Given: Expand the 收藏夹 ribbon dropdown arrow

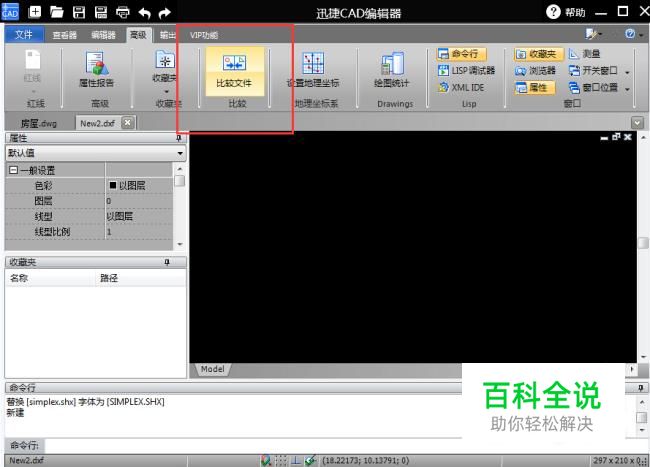Looking at the screenshot, I should coord(166,92).
